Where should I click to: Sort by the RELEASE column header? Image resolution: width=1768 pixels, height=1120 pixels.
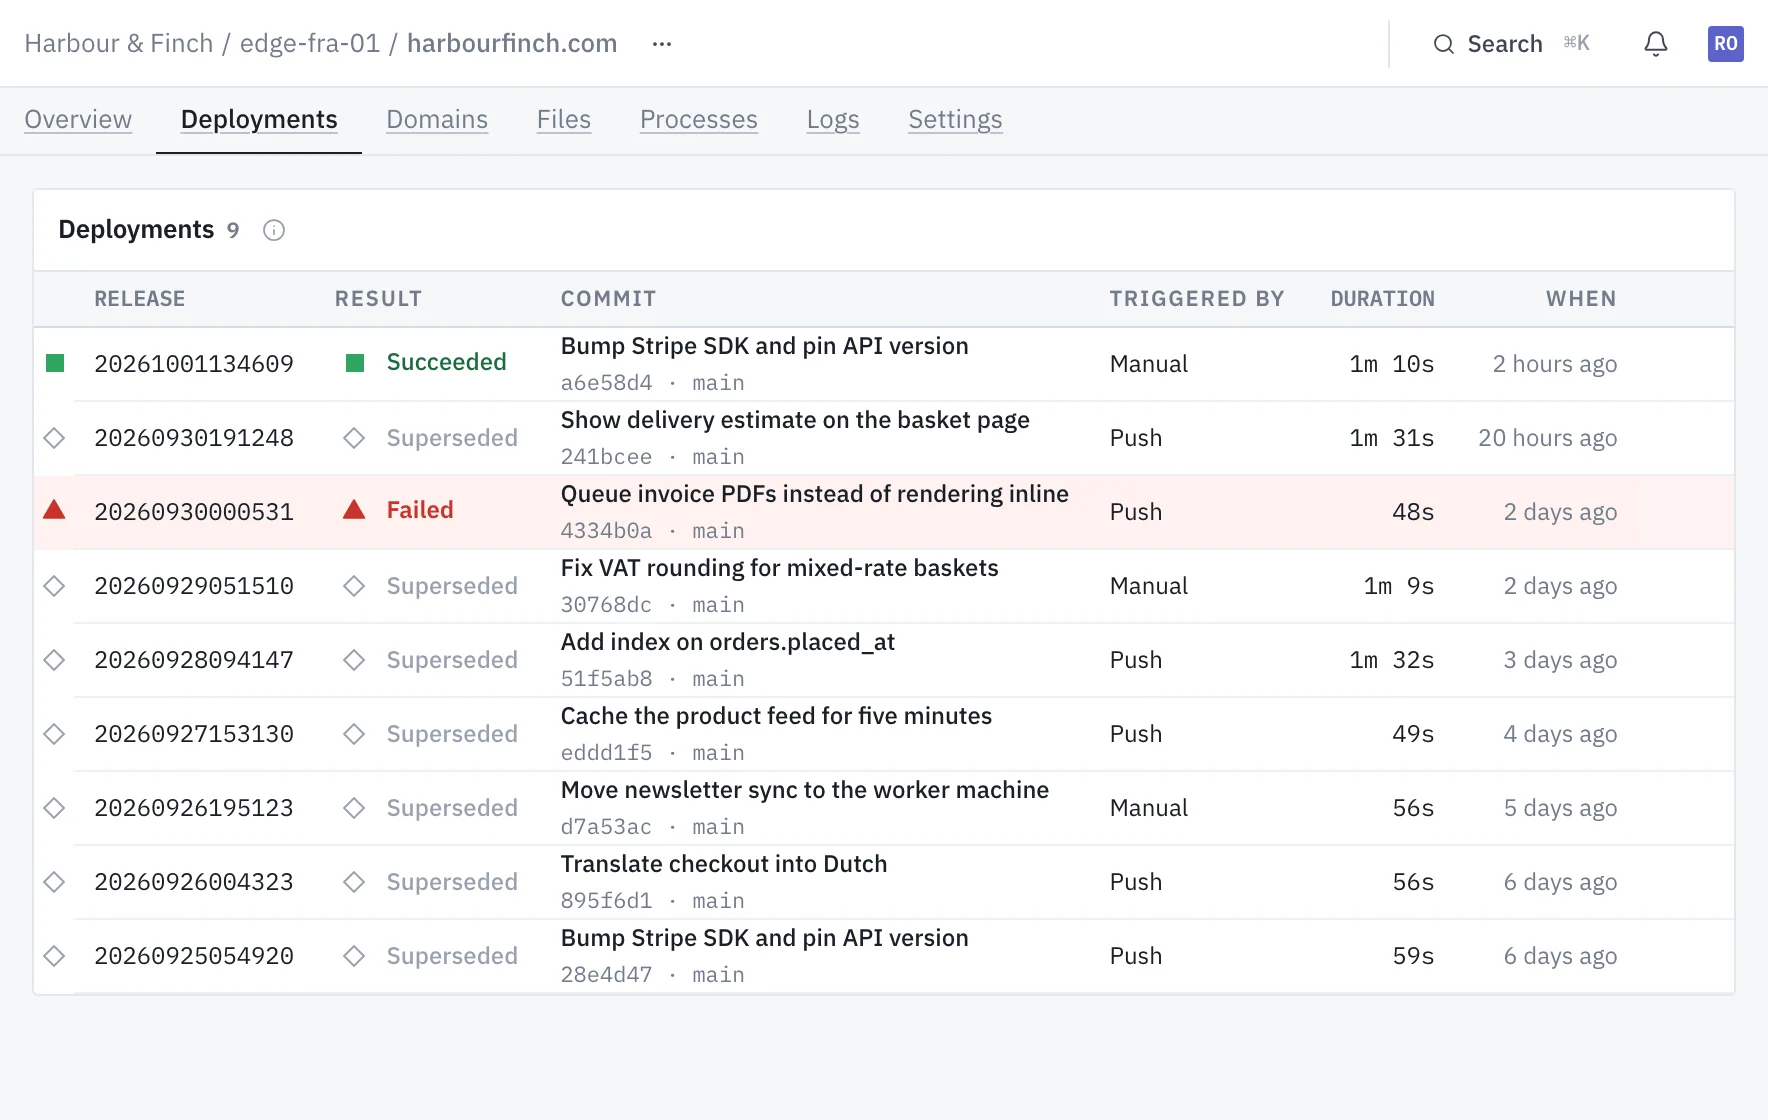tap(140, 299)
